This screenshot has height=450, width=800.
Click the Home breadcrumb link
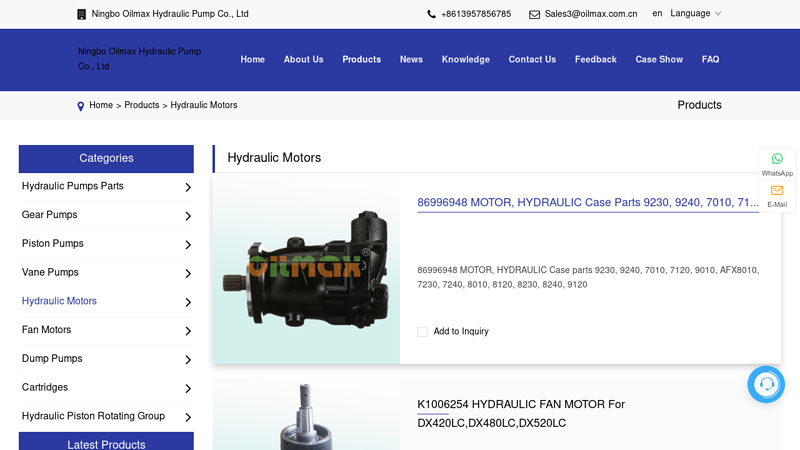click(101, 105)
